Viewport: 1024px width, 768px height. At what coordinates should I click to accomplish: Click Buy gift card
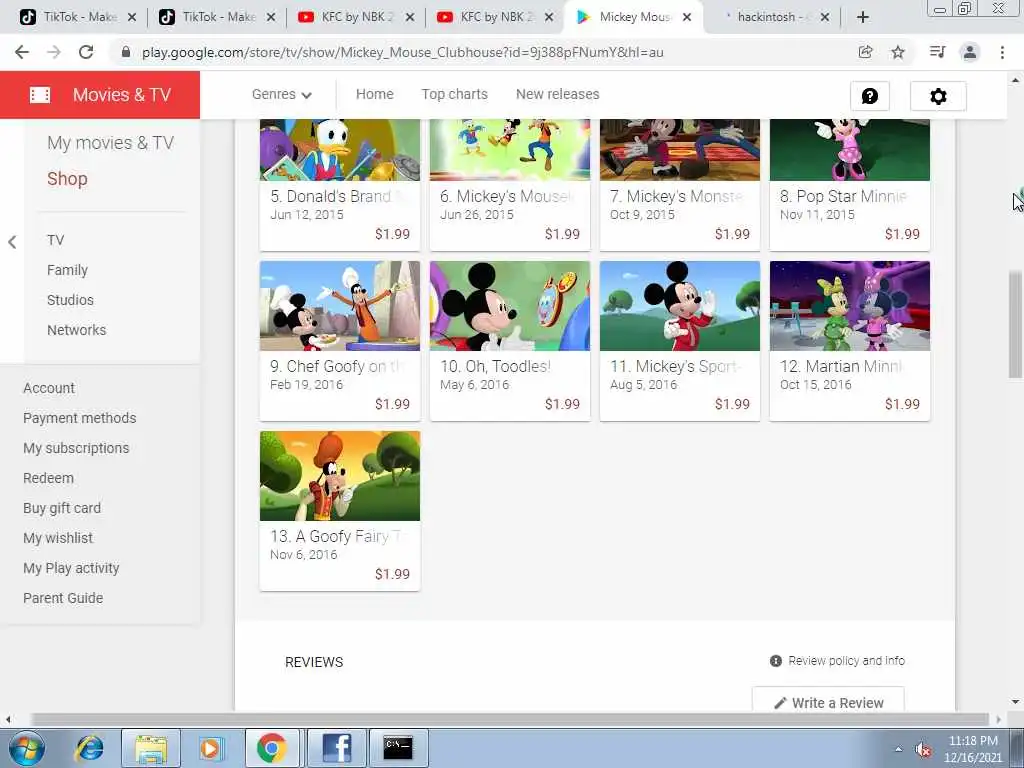pos(62,509)
